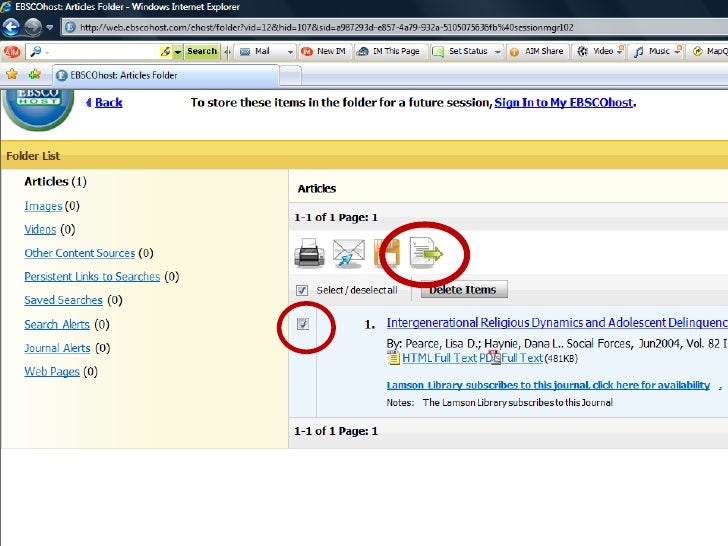The width and height of the screenshot is (728, 546).
Task: Click the Add to Favorites star-plus icon
Action: [x=34, y=74]
